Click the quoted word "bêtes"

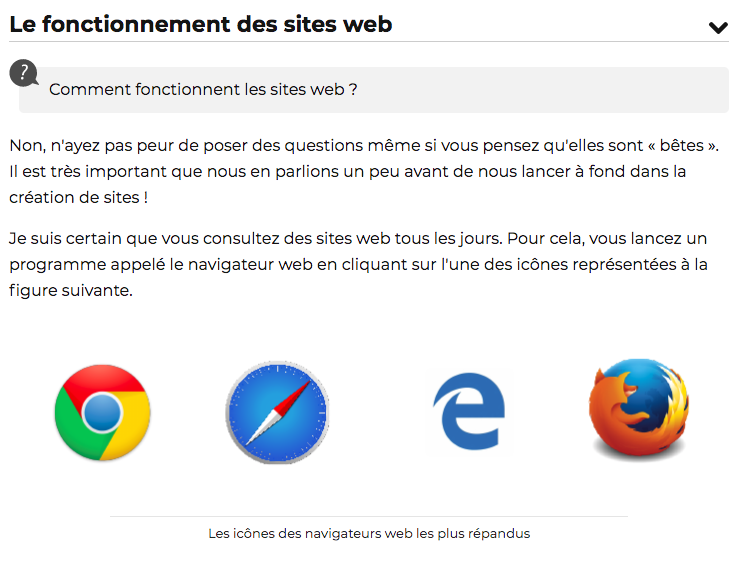(x=681, y=145)
